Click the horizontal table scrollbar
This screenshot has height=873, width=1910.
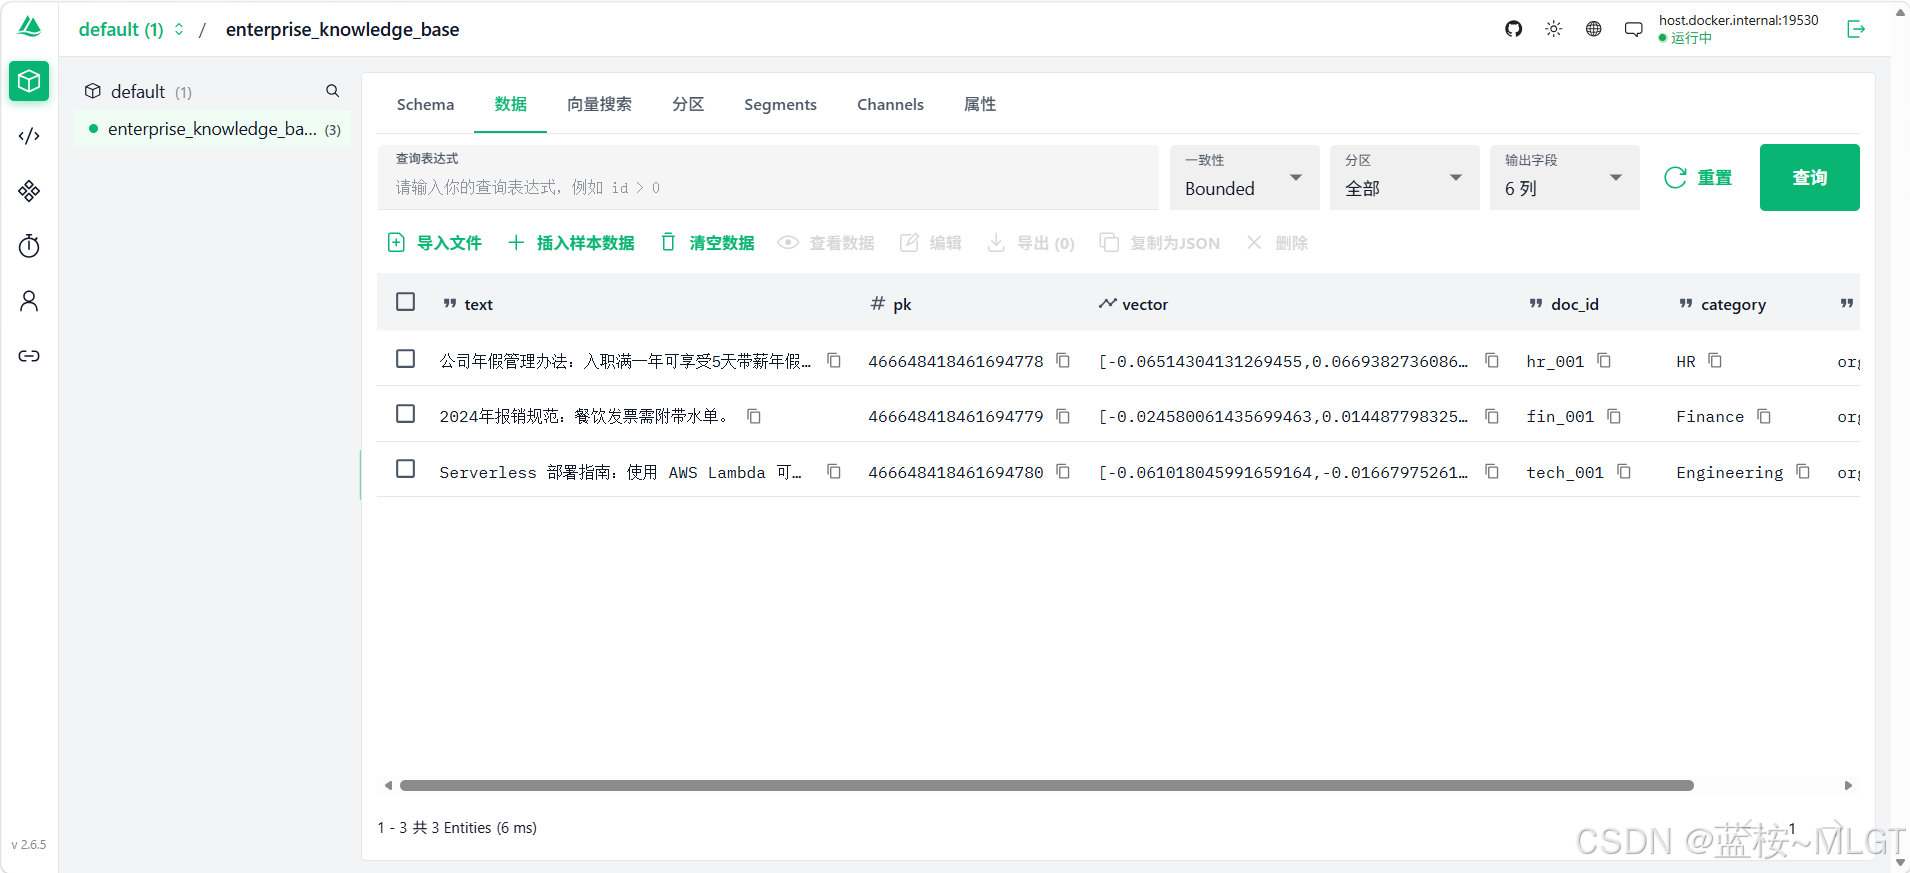pos(1046,785)
